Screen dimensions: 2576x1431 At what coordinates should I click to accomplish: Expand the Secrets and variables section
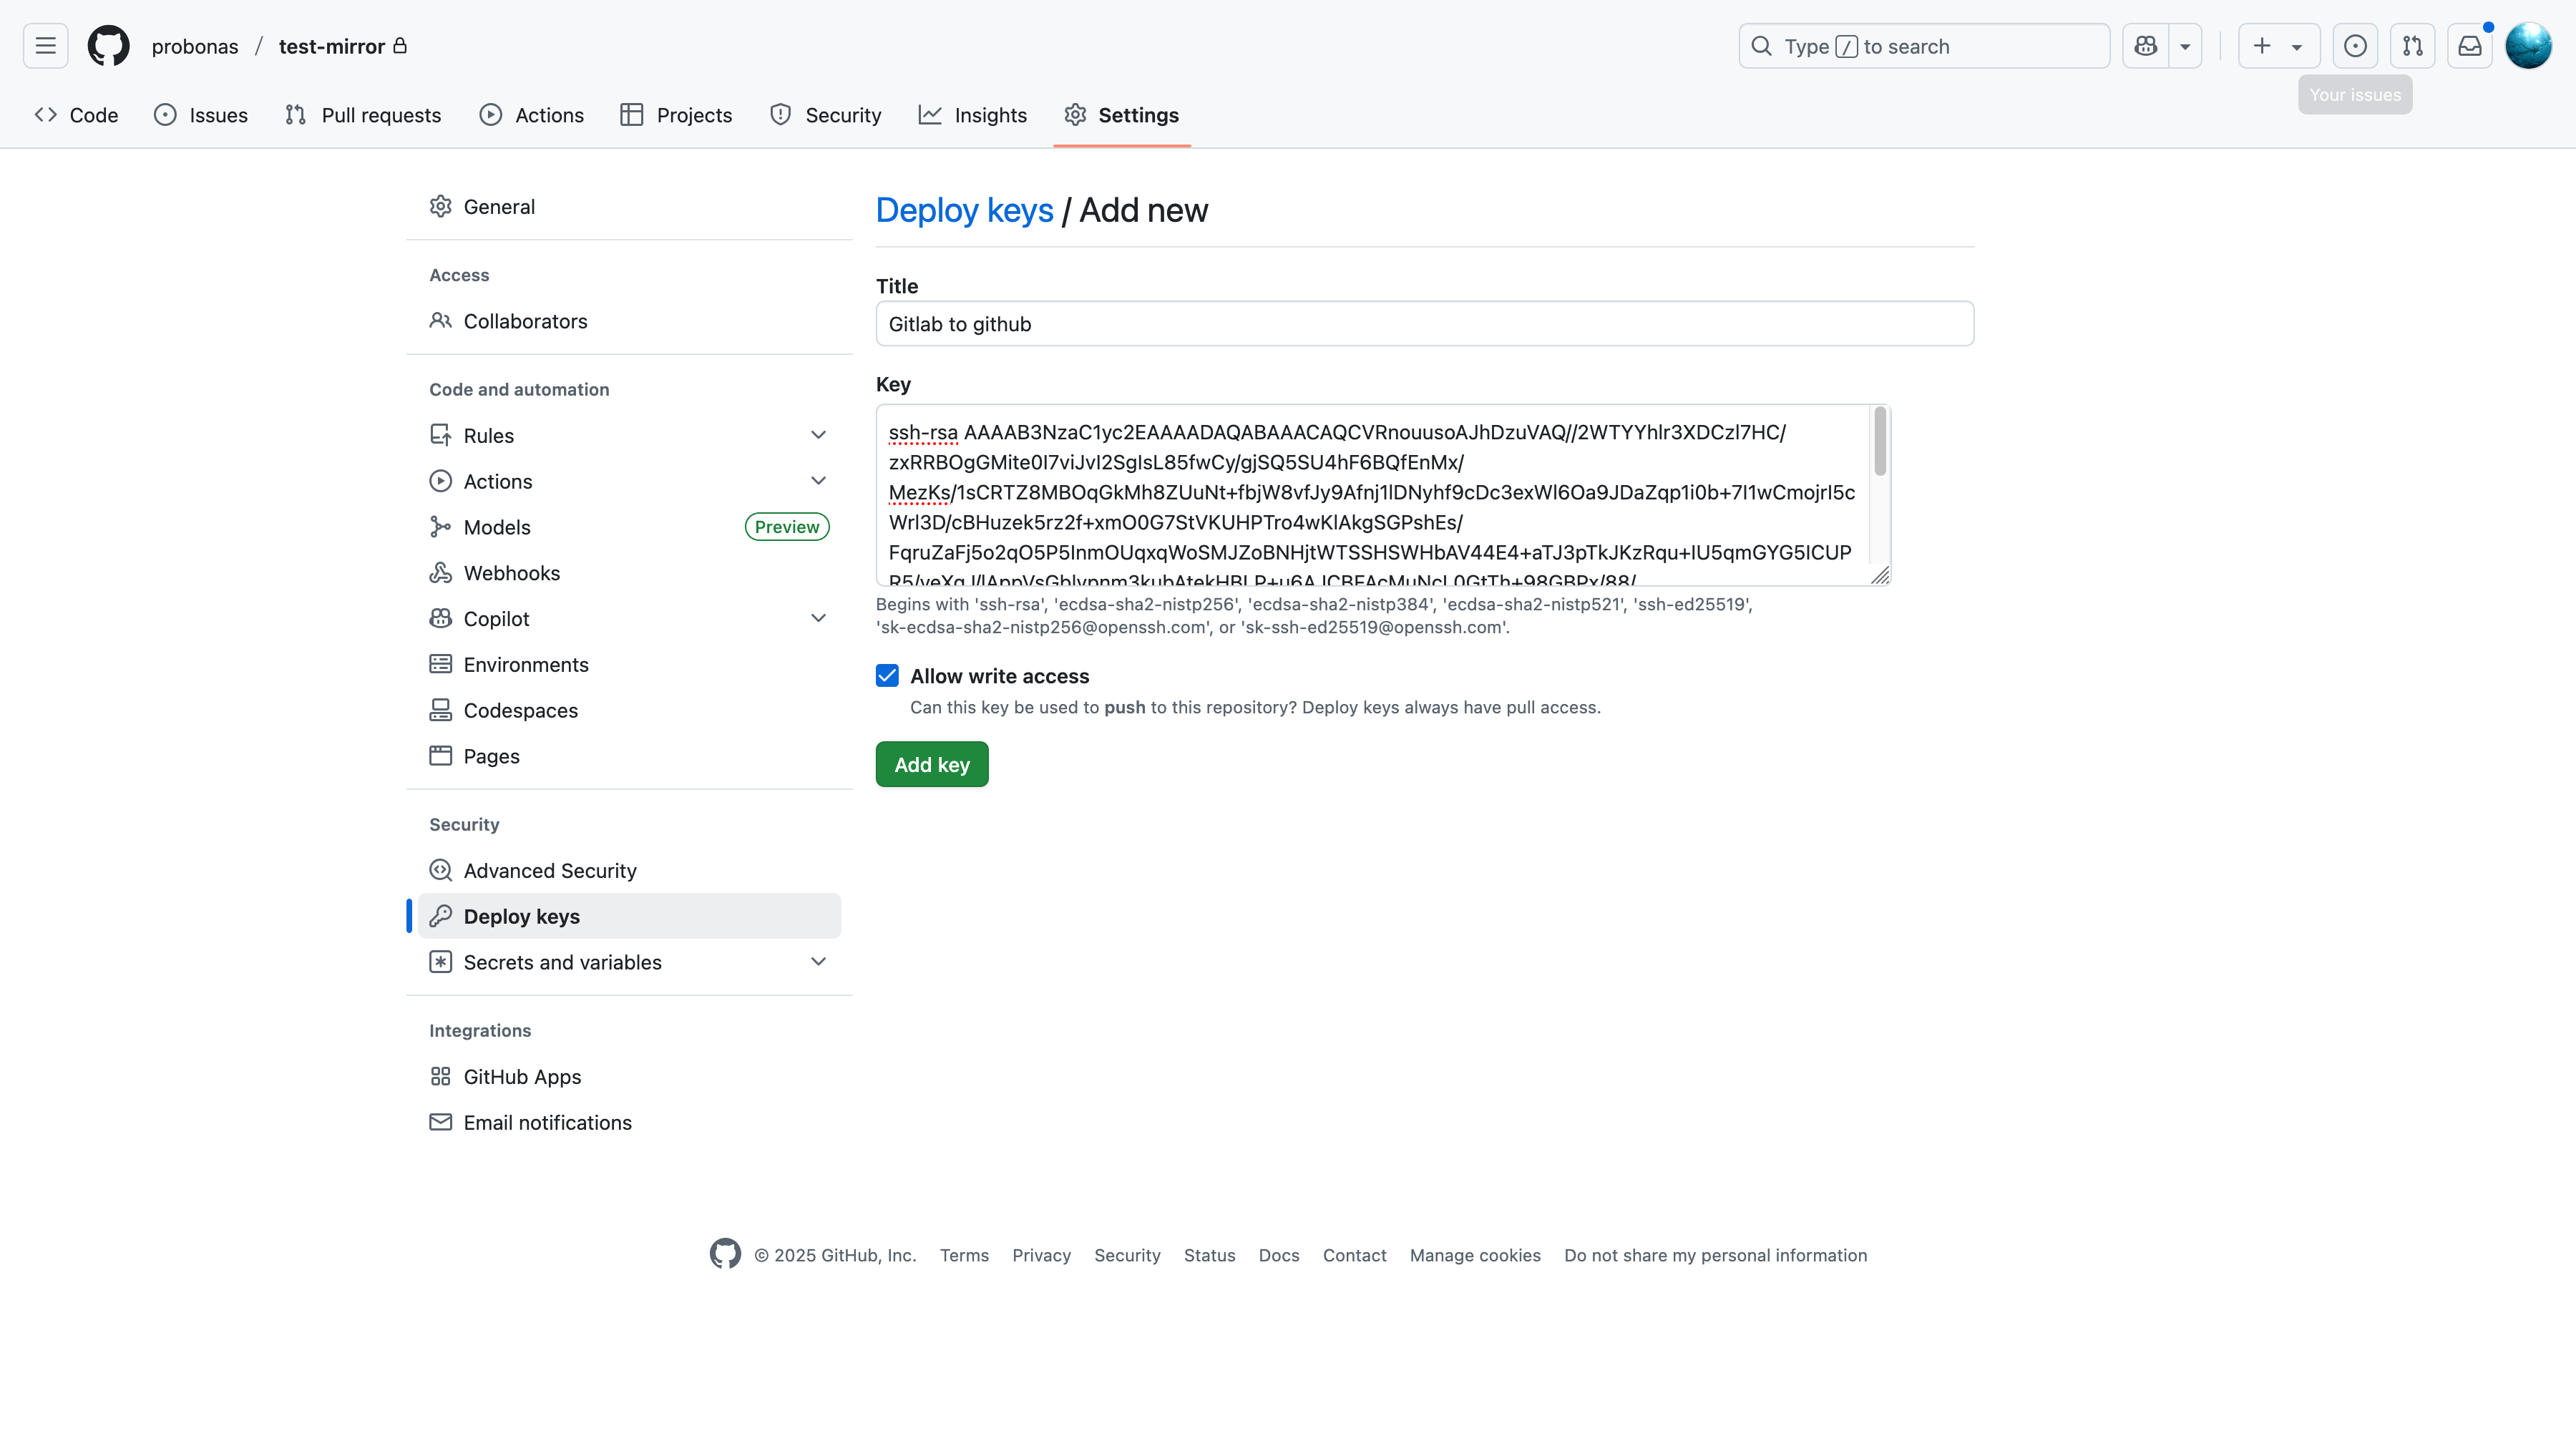[818, 961]
